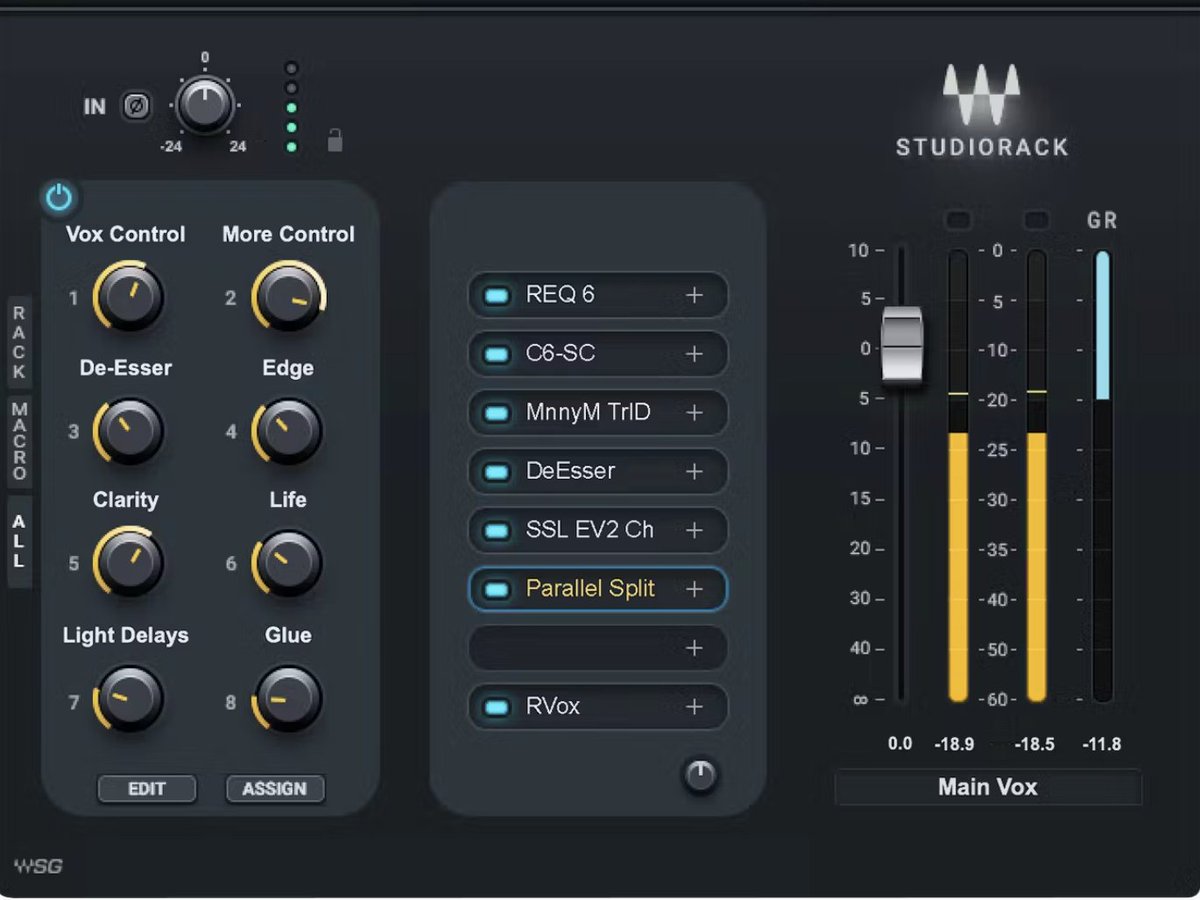
Task: Click the left peak value -18.9
Action: click(954, 744)
